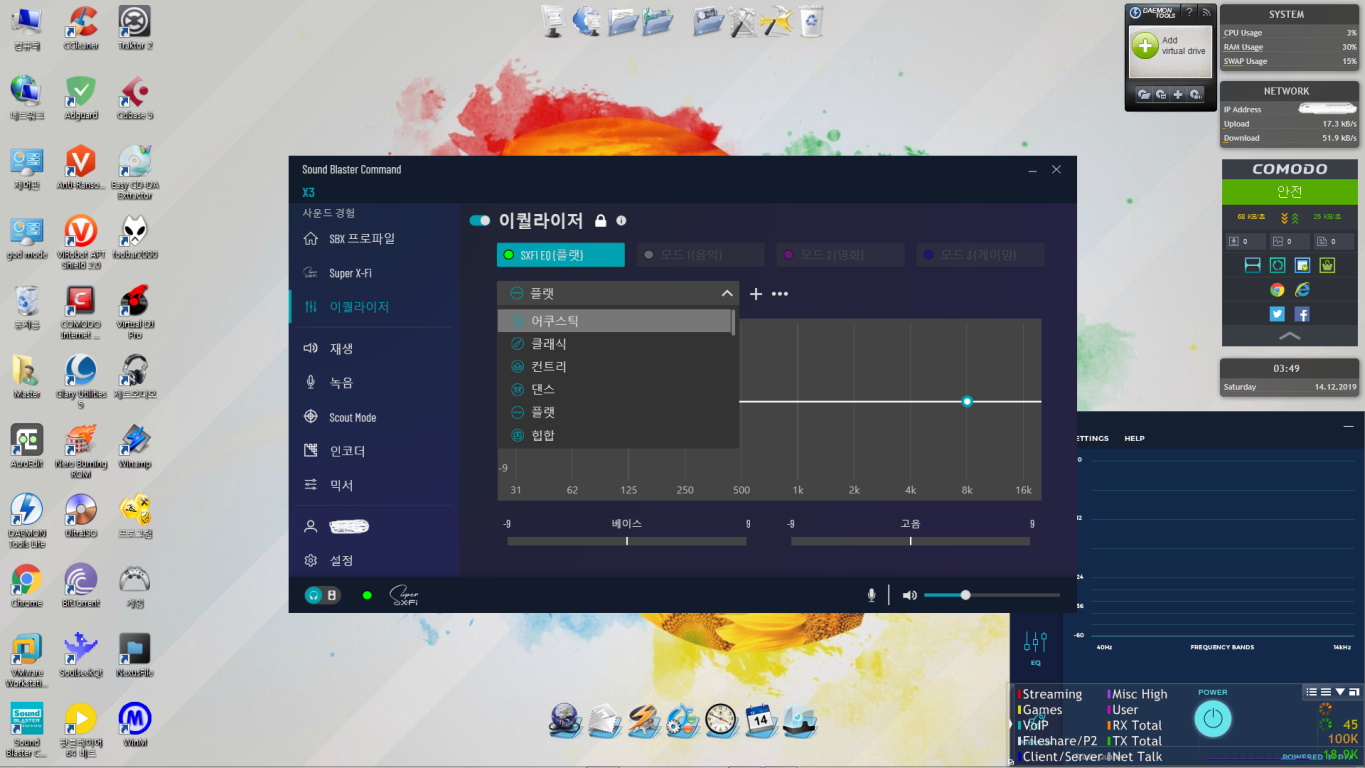Open the Cubase 5 desktop icon
Viewport: 1365px width, 768px height.
pos(135,97)
